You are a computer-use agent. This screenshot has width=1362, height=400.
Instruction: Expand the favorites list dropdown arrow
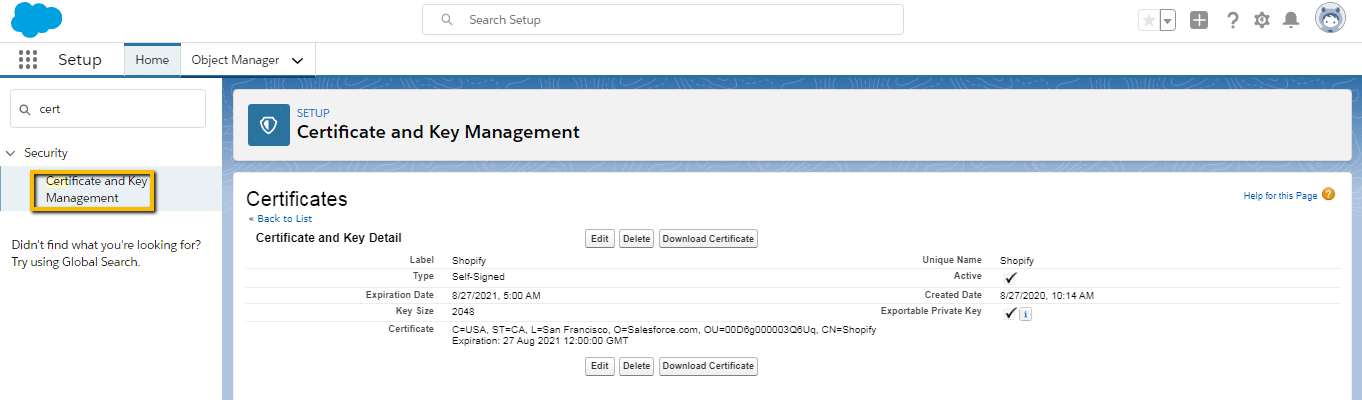[1167, 20]
